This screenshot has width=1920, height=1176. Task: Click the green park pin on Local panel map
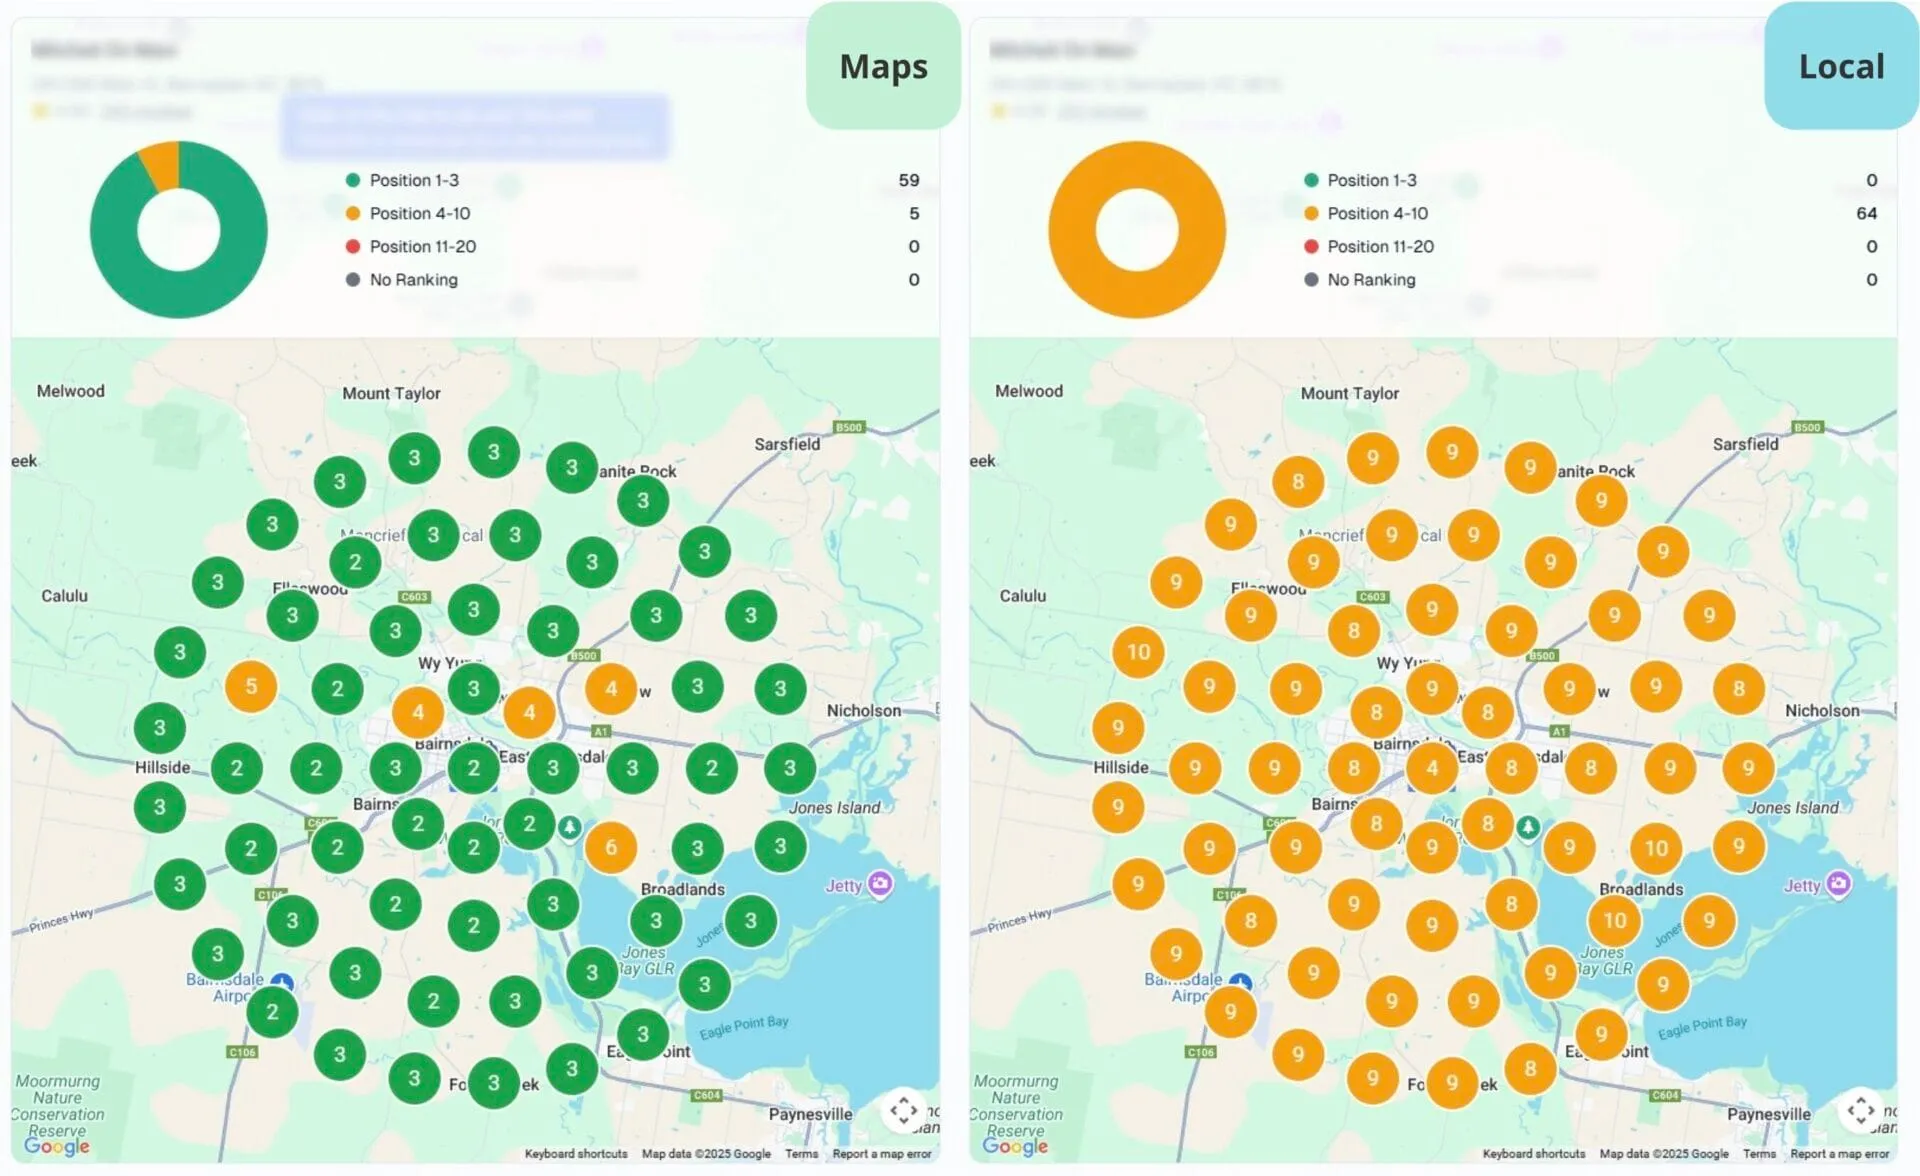(1527, 828)
